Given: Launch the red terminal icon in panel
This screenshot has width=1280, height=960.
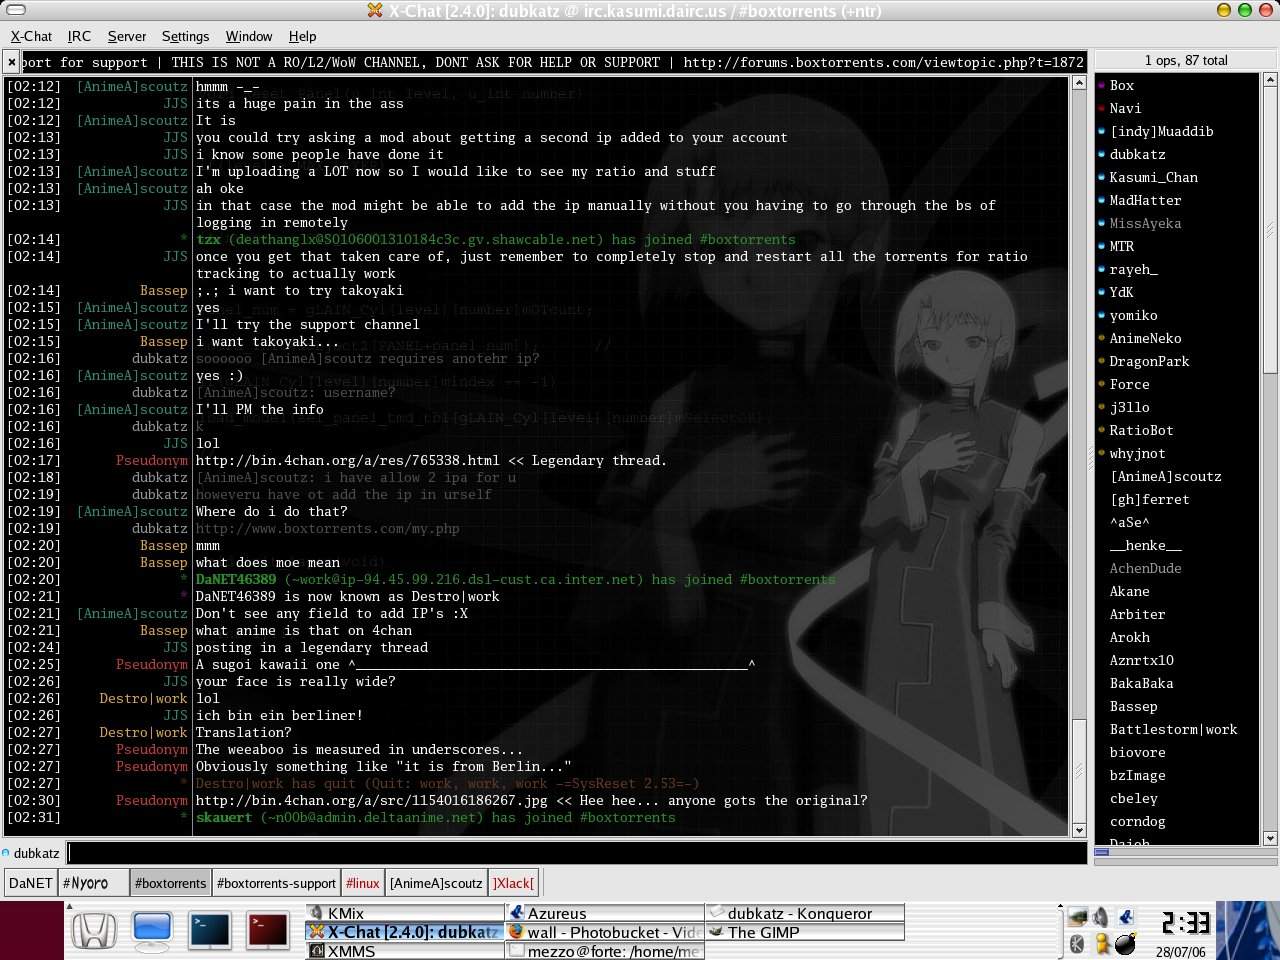Looking at the screenshot, I should pyautogui.click(x=269, y=931).
